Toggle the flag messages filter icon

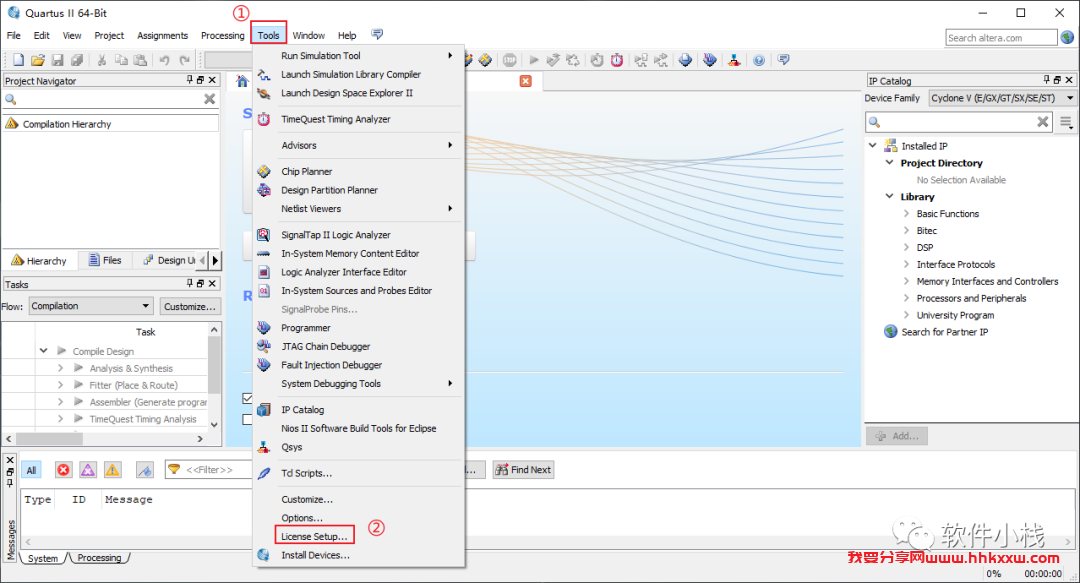coord(145,470)
